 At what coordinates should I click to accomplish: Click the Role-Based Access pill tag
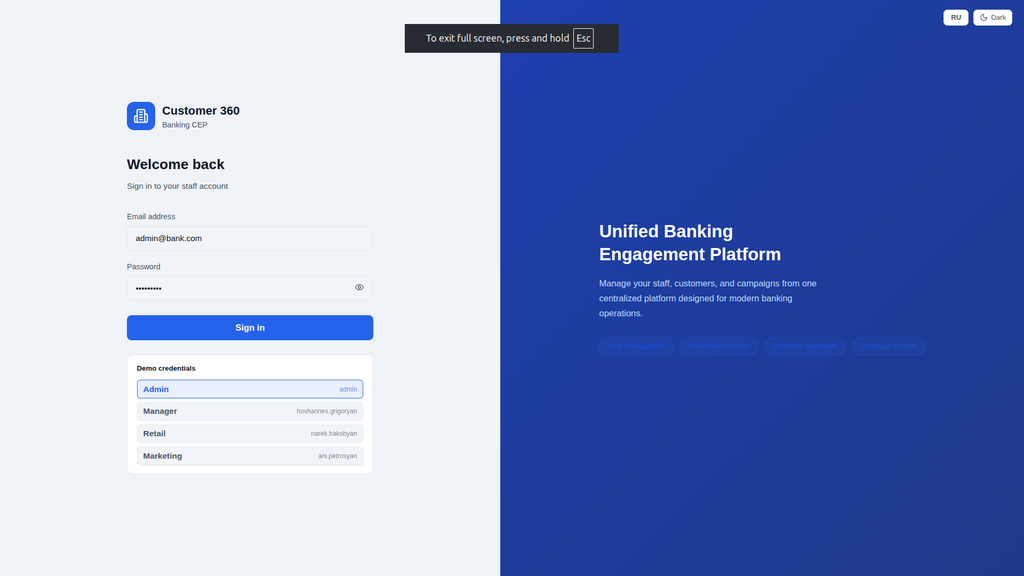click(x=718, y=346)
